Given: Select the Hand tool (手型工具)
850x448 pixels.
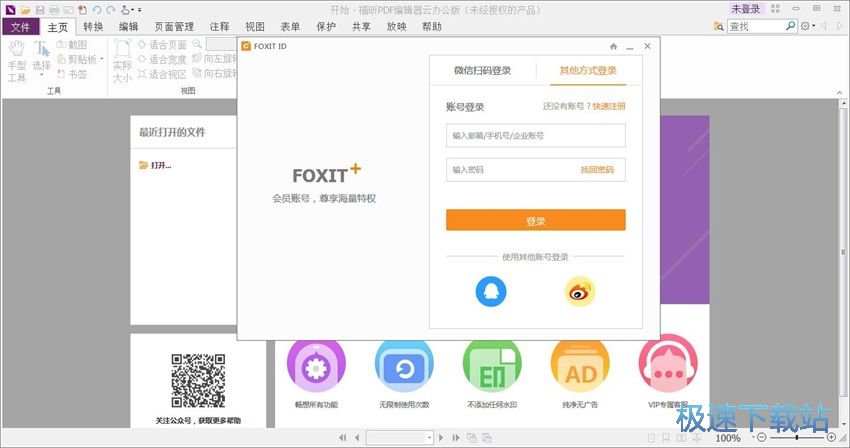Looking at the screenshot, I should (x=17, y=61).
